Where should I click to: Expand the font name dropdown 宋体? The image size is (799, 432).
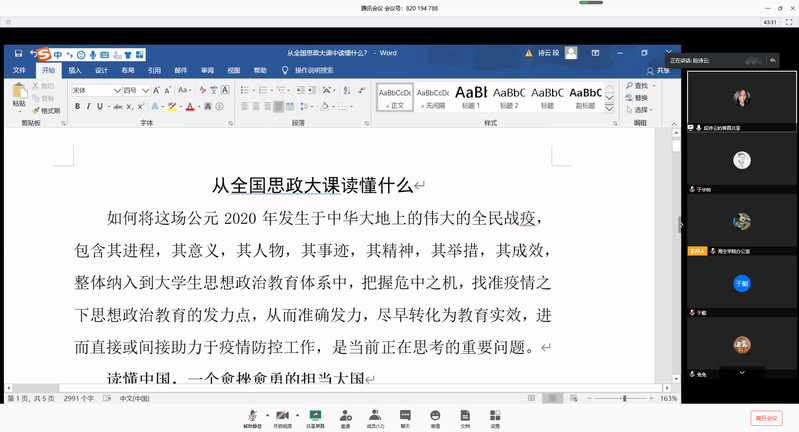point(118,90)
